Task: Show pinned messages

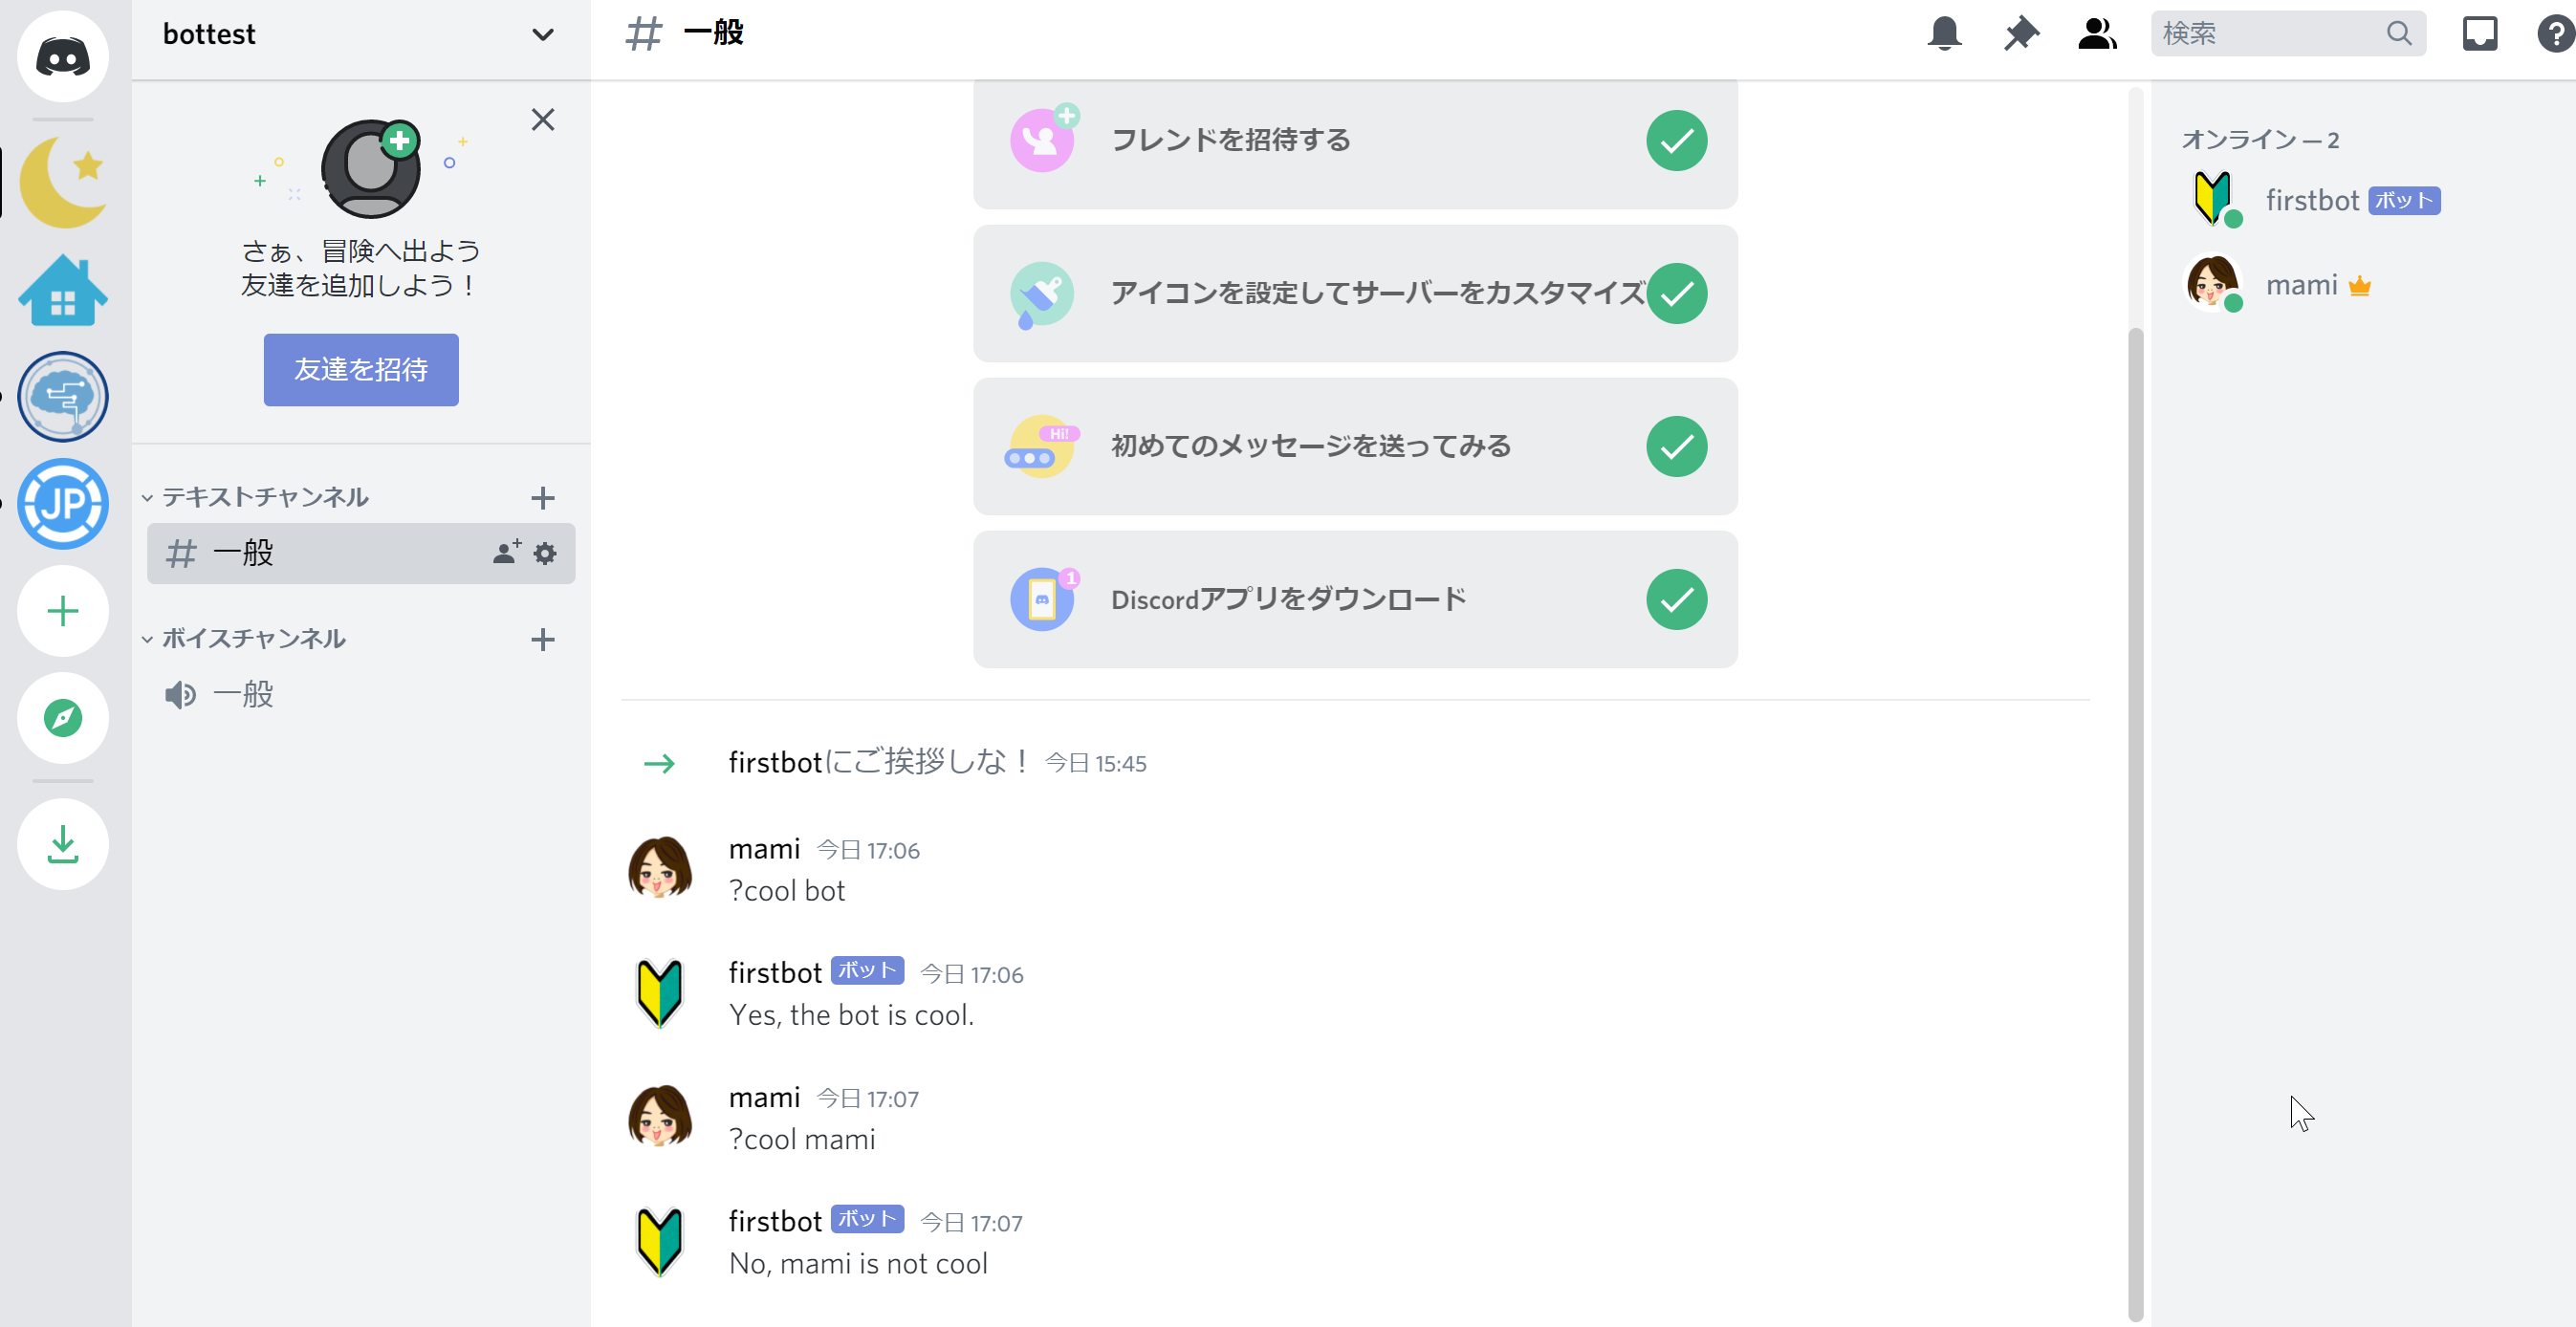Action: [x=2020, y=34]
